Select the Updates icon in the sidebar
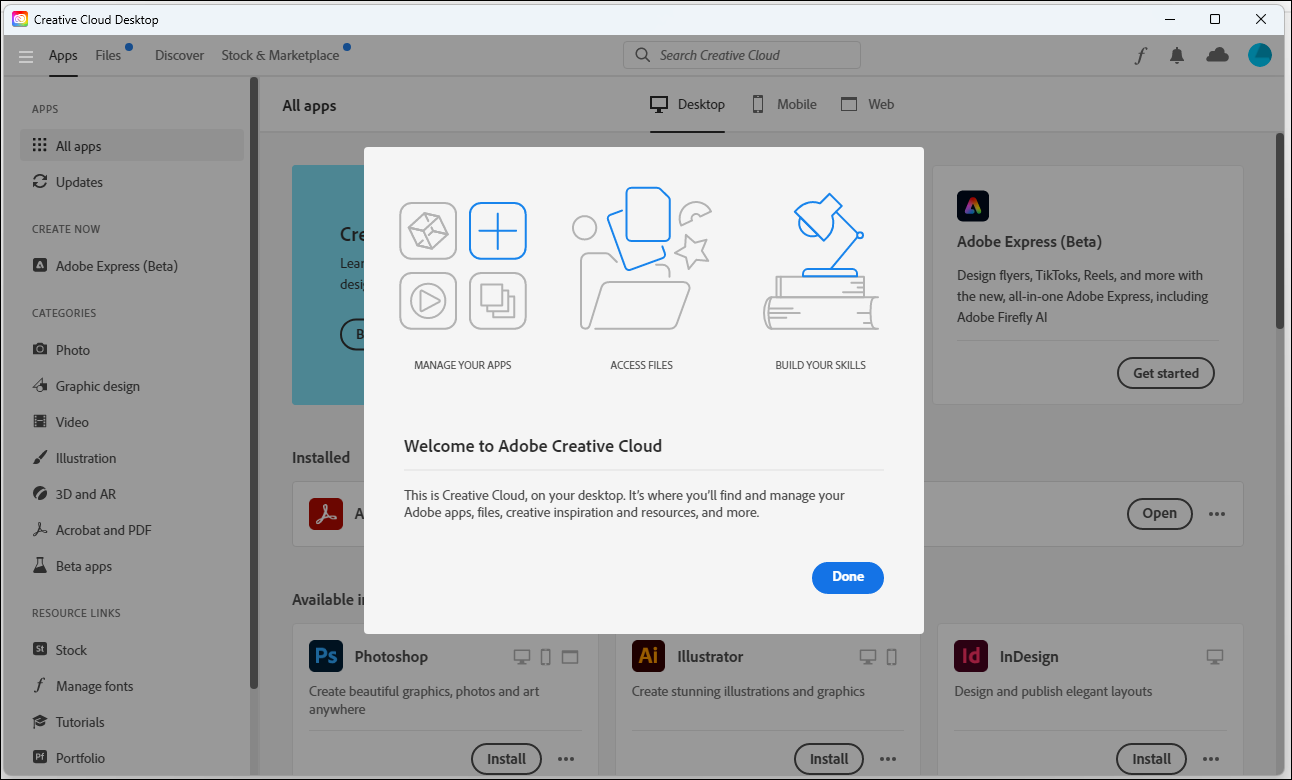The image size is (1292, 780). [41, 182]
